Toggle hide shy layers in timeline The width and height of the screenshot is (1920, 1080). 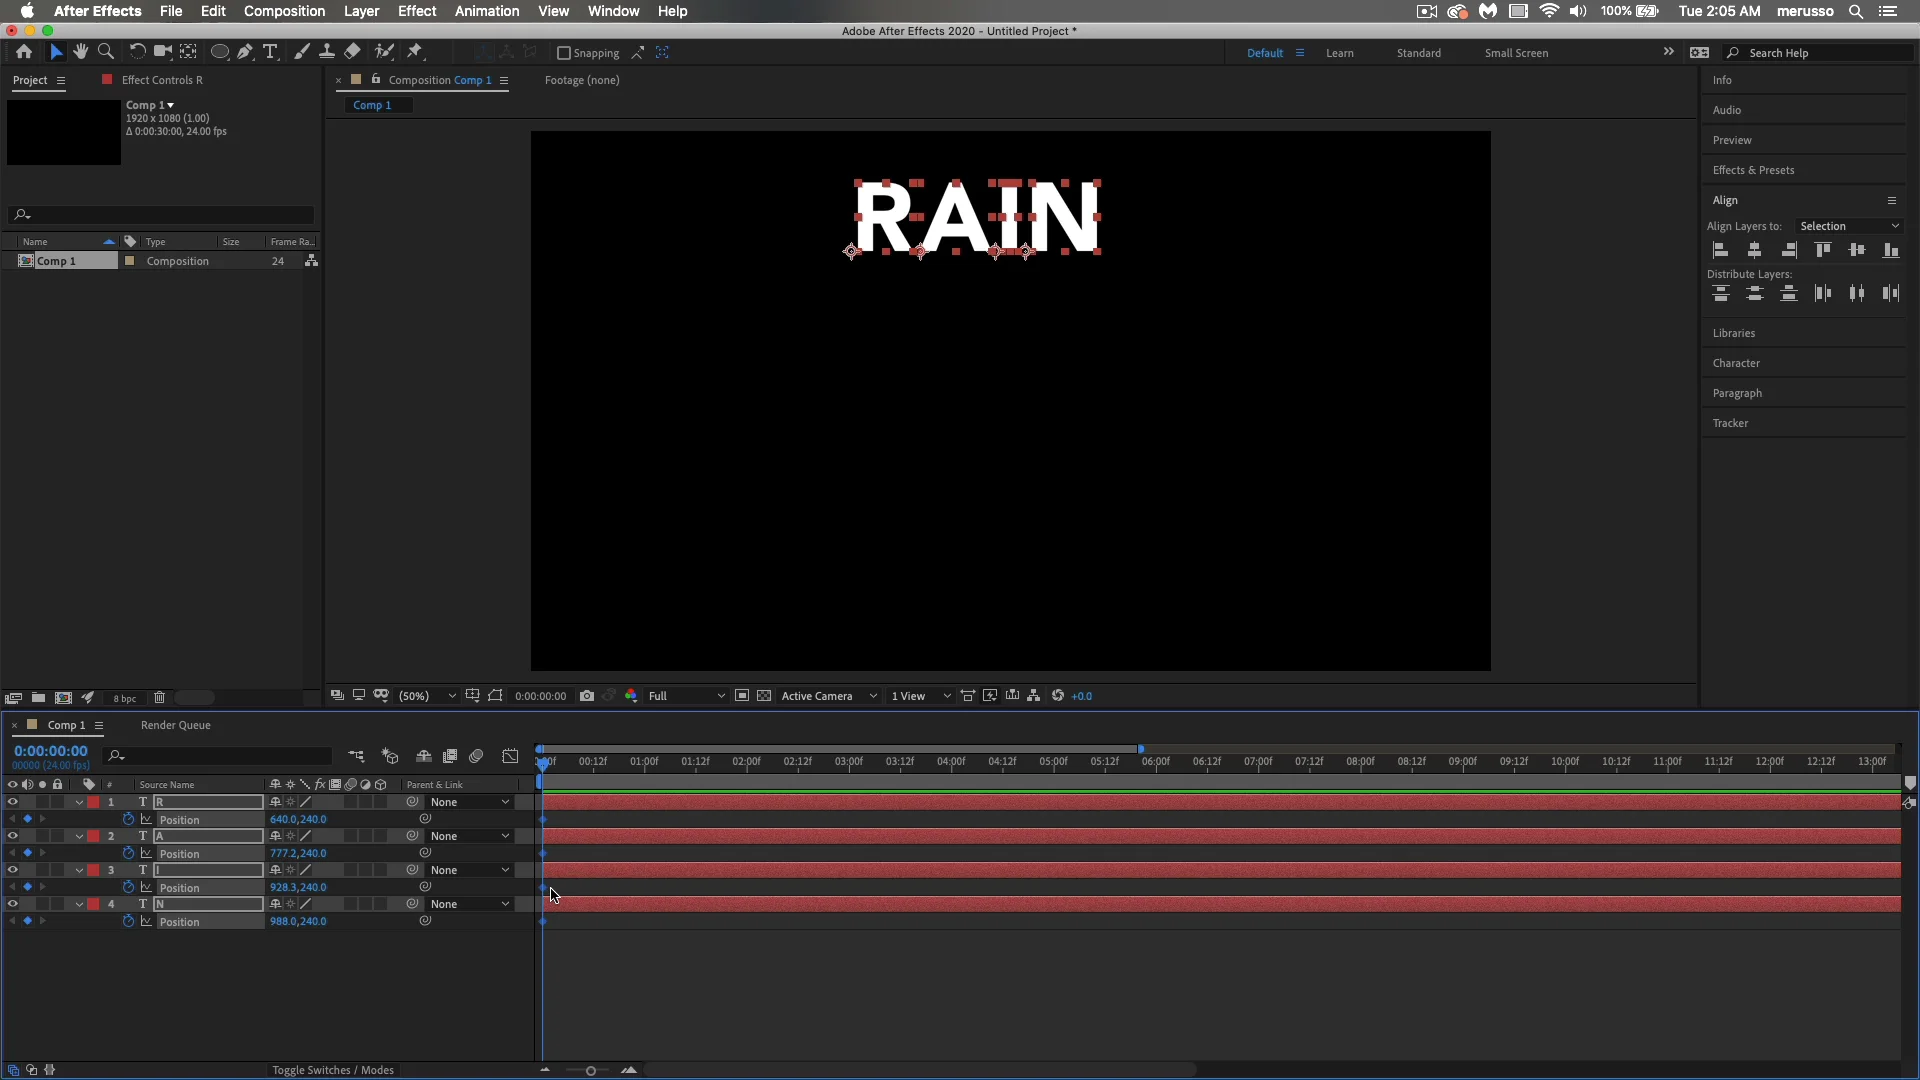424,756
